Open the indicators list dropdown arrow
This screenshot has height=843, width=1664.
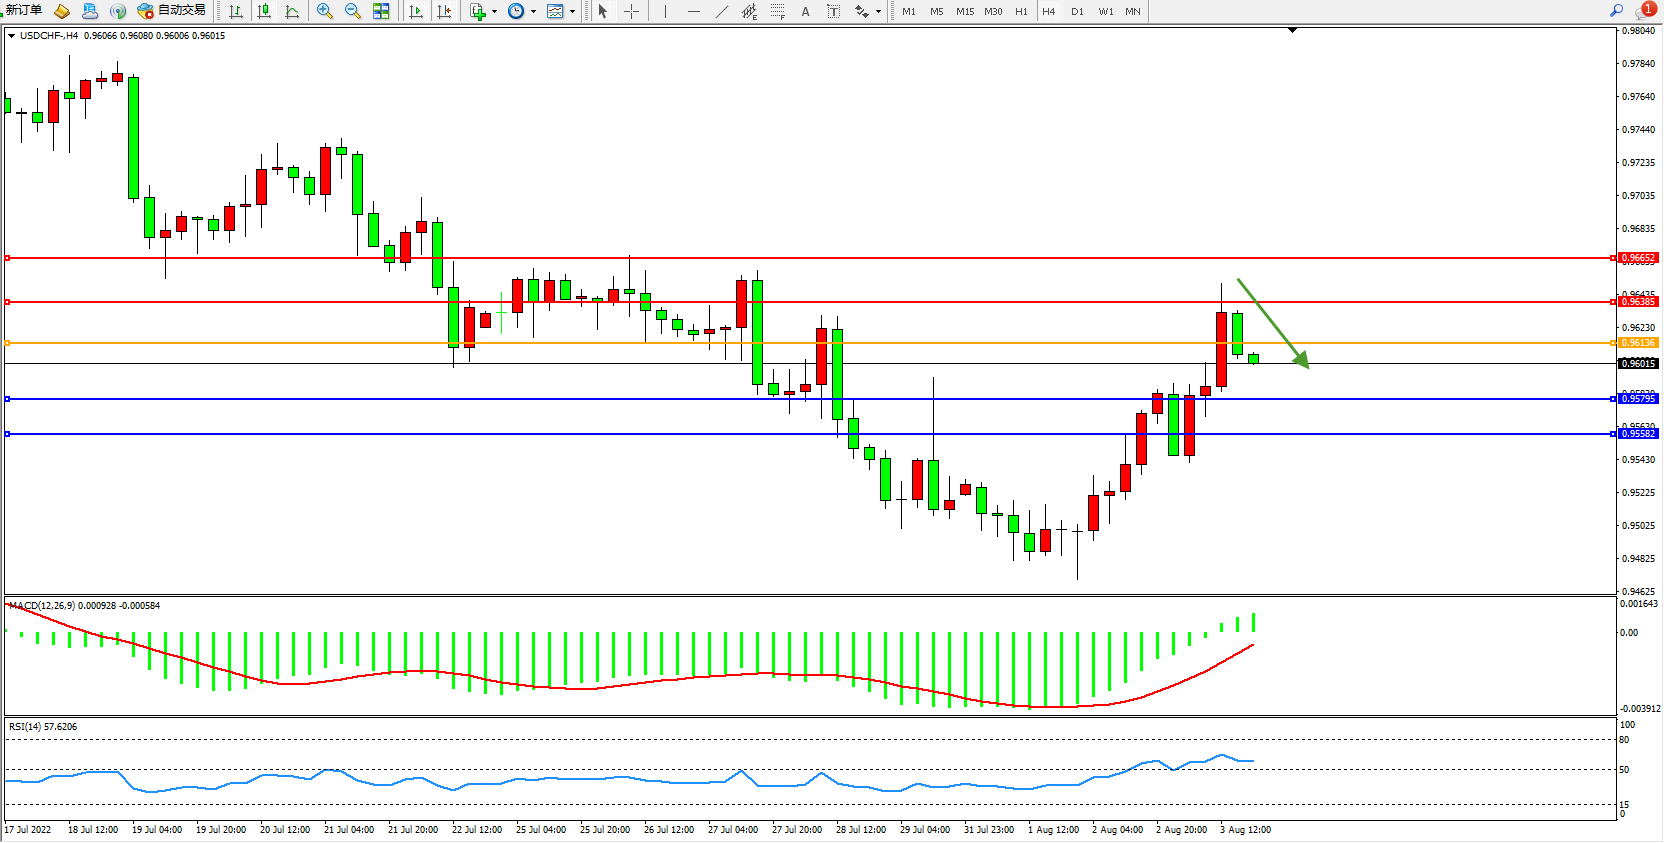tap(494, 12)
